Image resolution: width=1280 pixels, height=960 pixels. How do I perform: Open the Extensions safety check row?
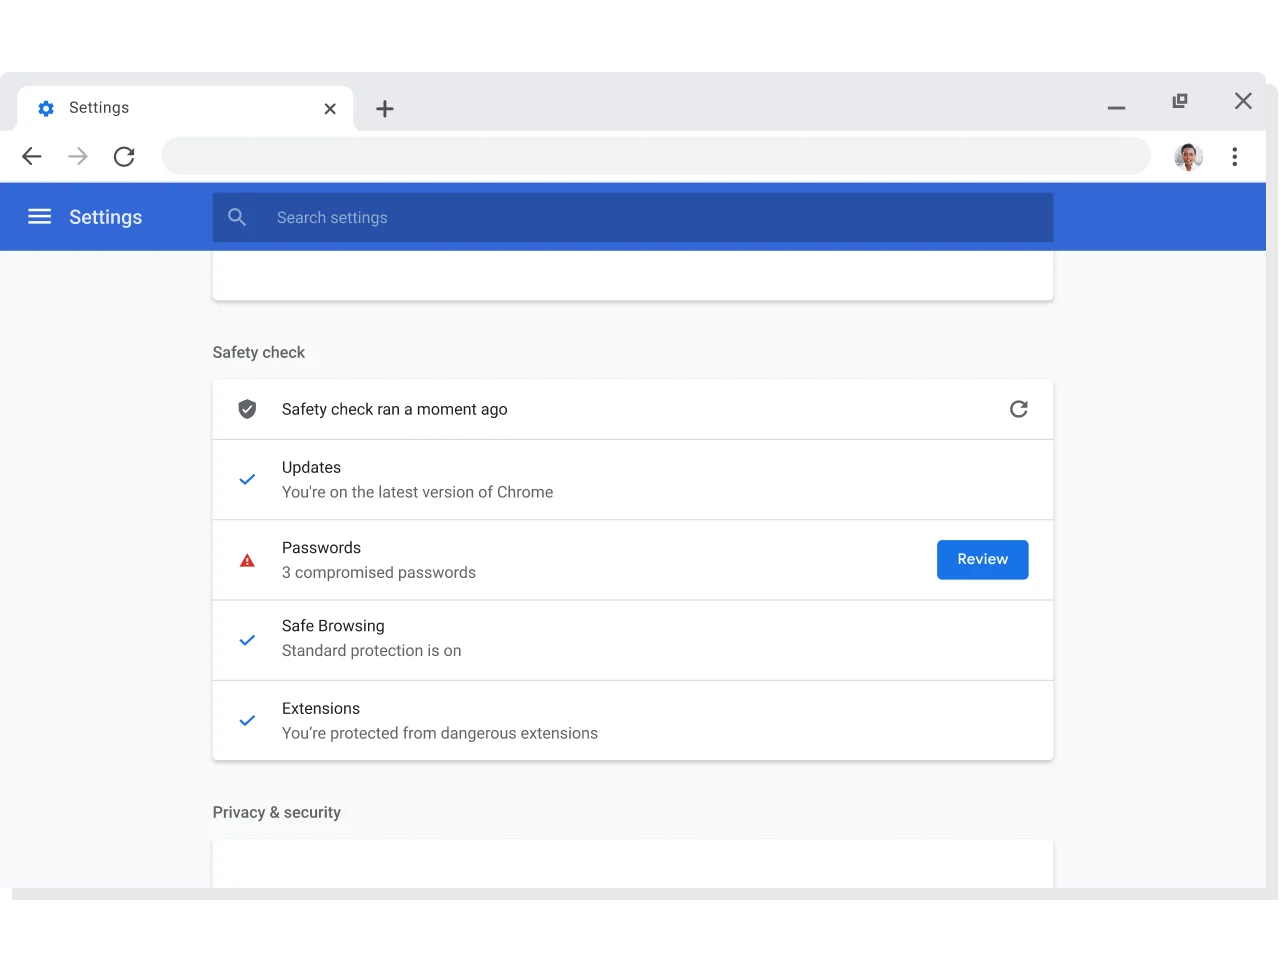click(x=632, y=721)
